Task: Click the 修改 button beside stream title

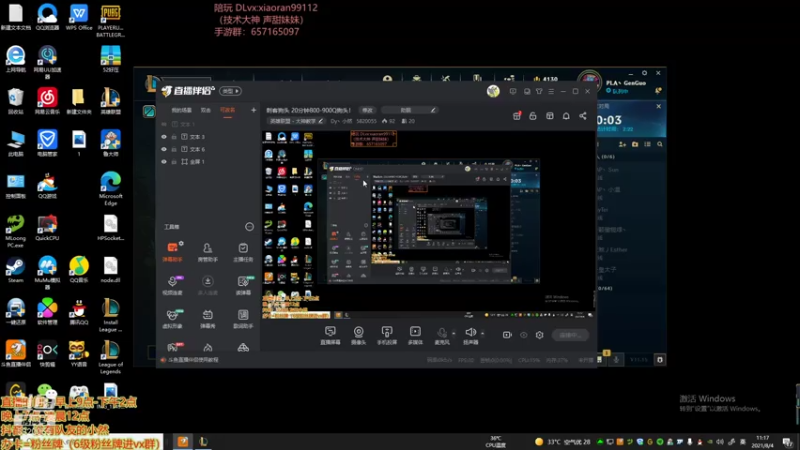Action: (x=367, y=110)
